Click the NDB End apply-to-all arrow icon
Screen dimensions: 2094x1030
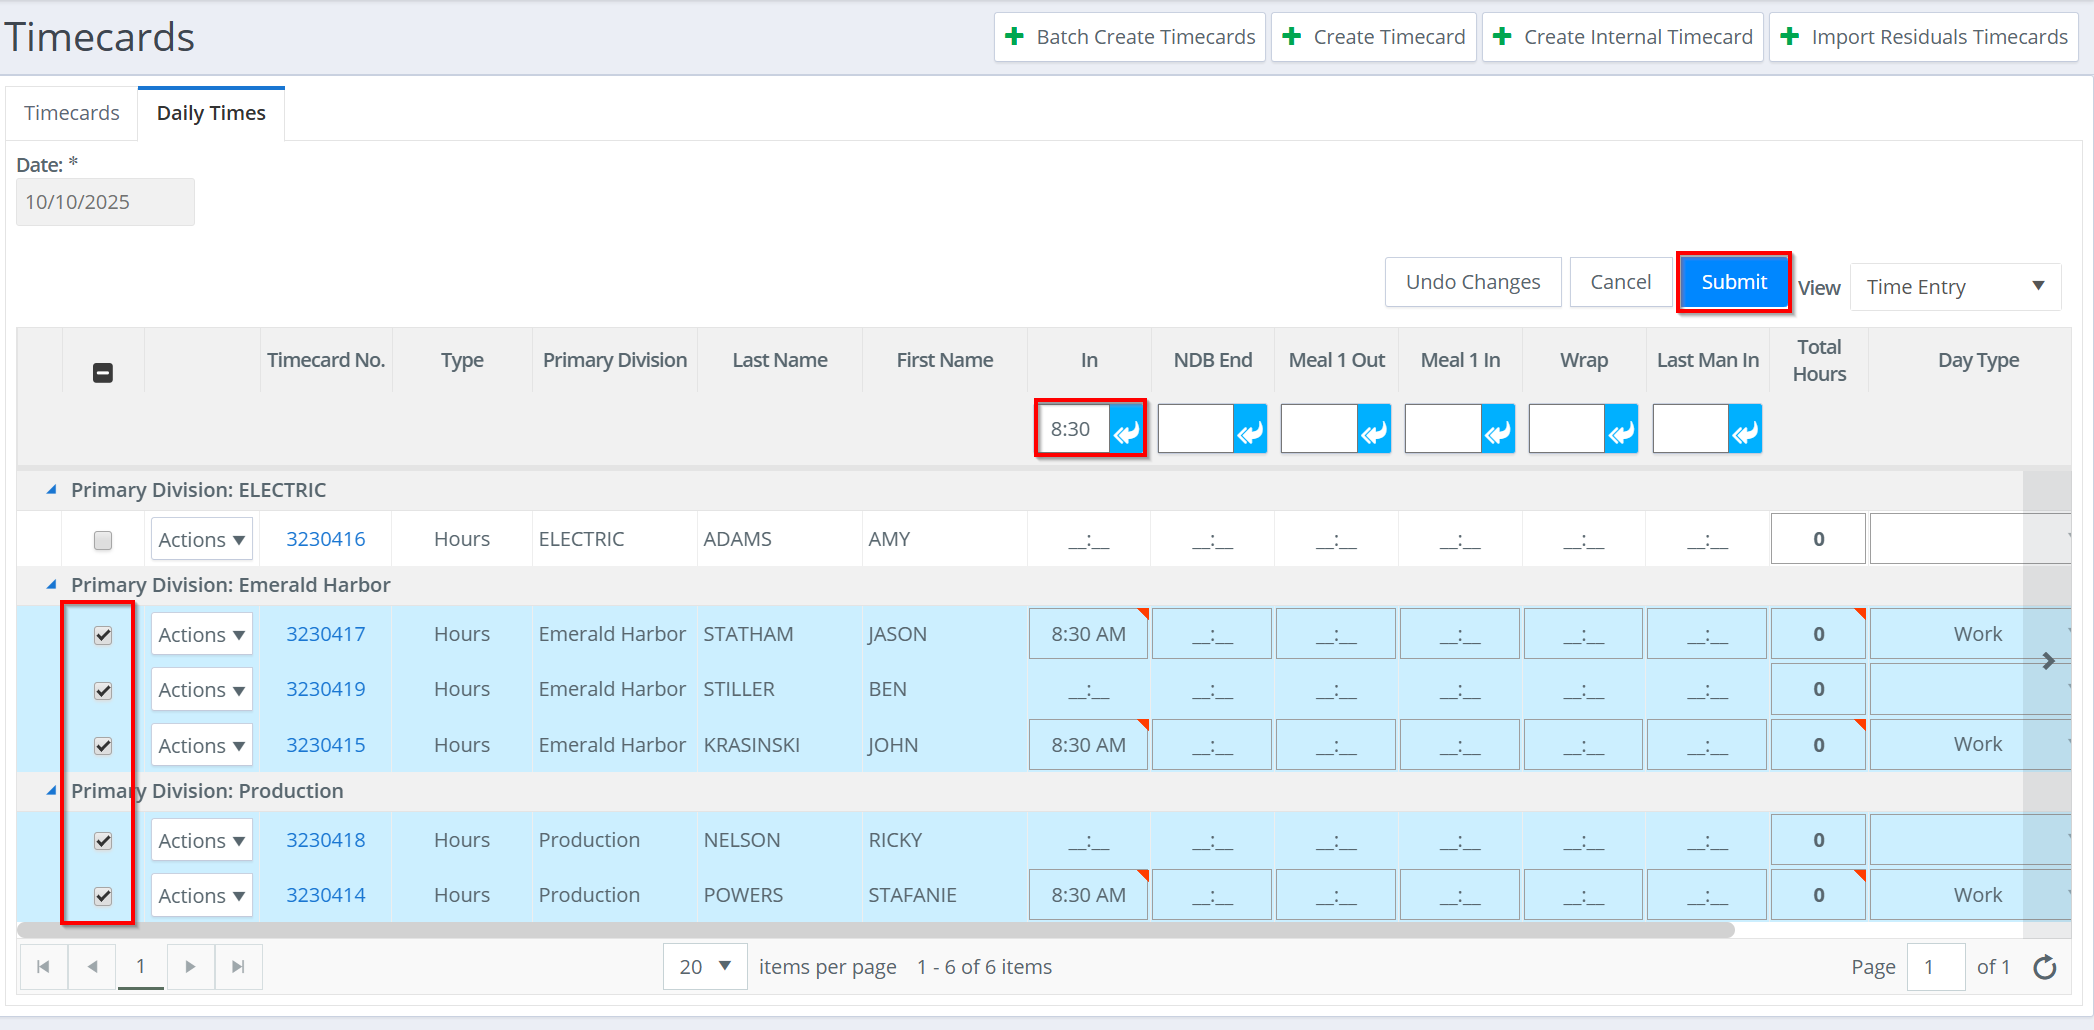pyautogui.click(x=1250, y=430)
